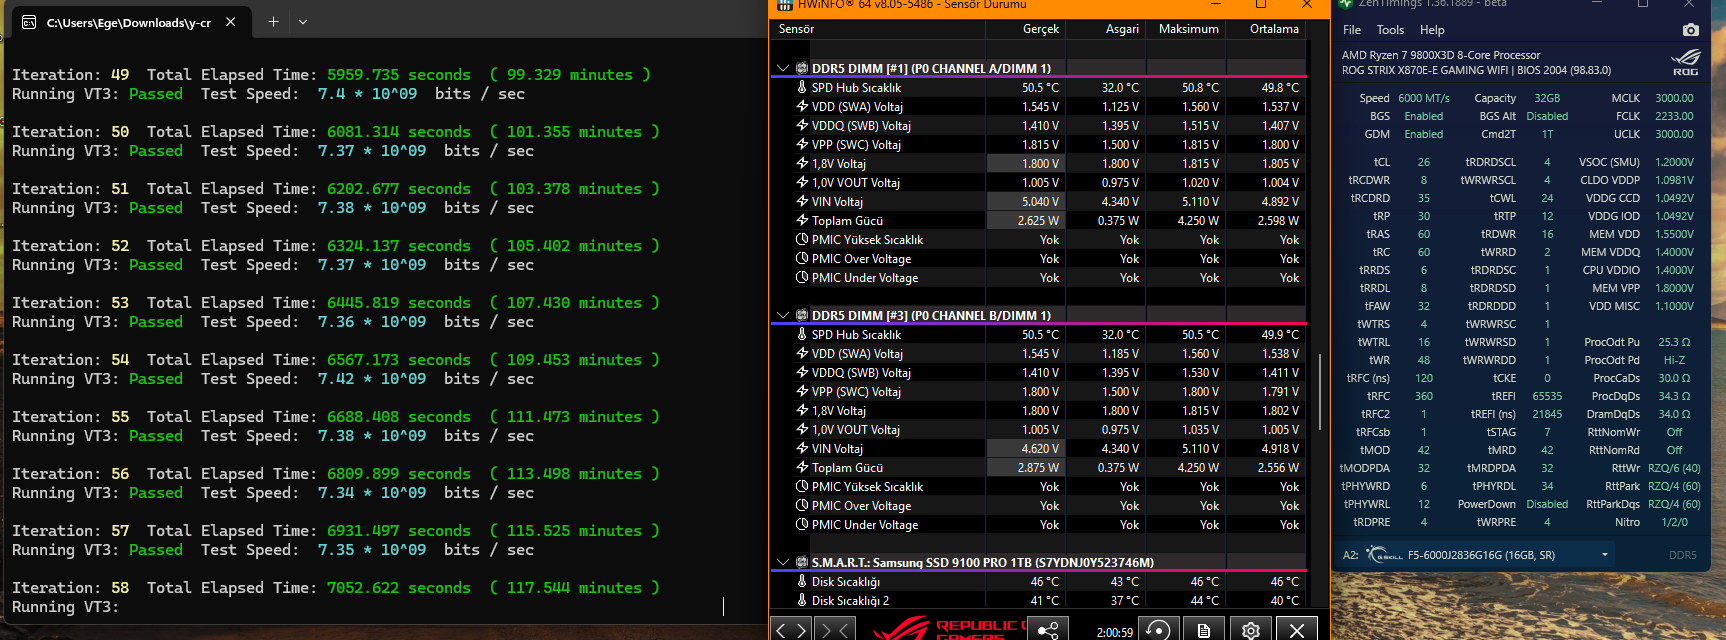Open the ZenTimings Tools menu
The width and height of the screenshot is (1726, 640).
pyautogui.click(x=1390, y=30)
